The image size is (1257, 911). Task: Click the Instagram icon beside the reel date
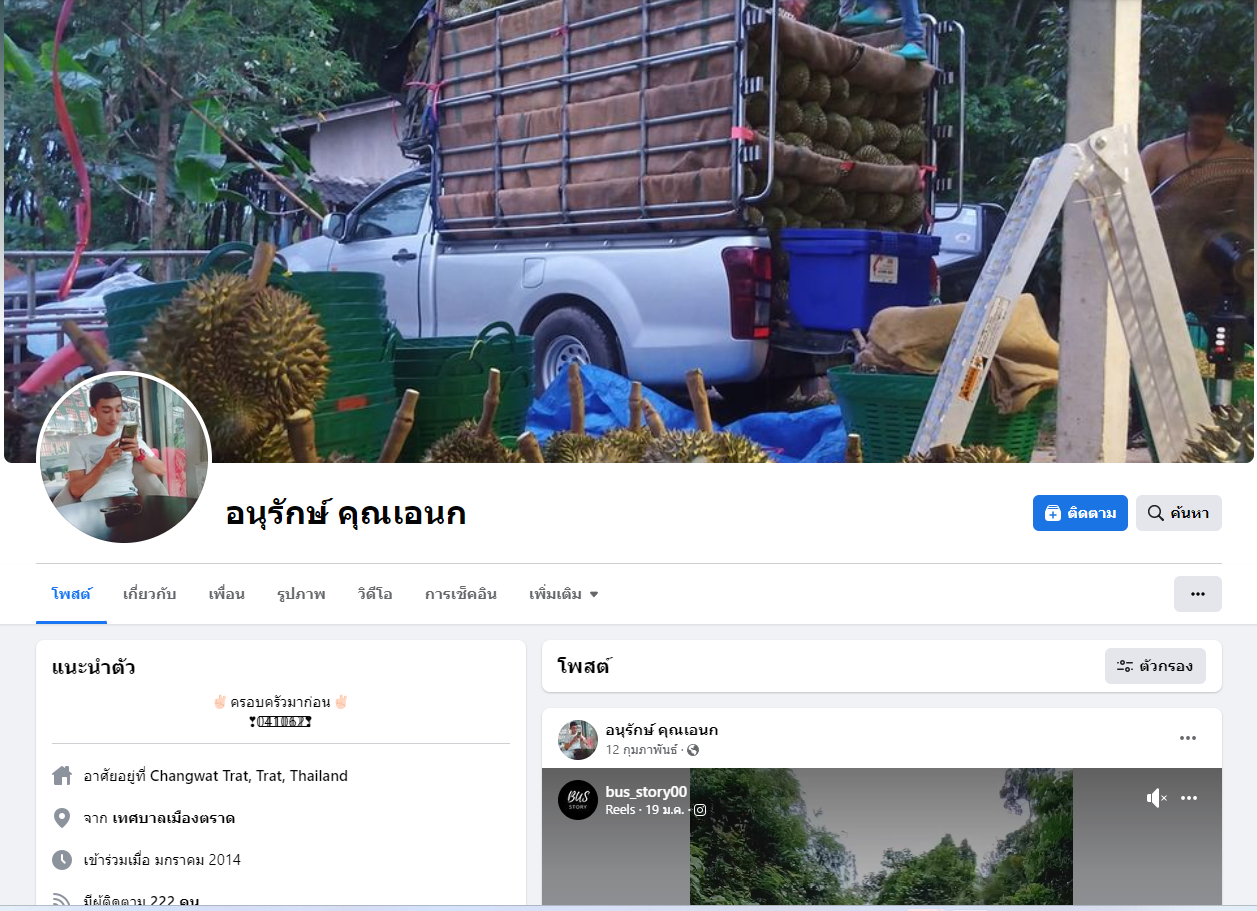pyautogui.click(x=700, y=810)
